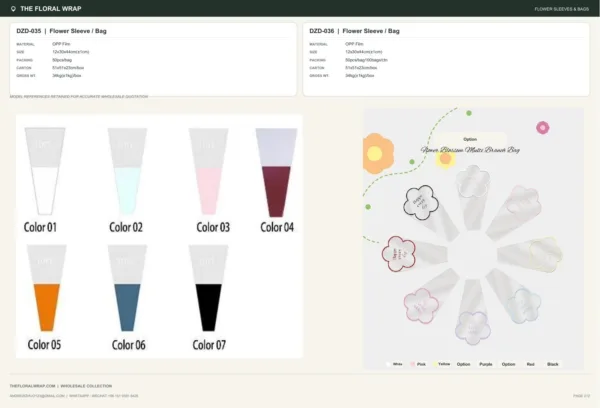Viewport: 600px width, 408px height.
Task: Pick the Color 04 burgundy sleeve
Action: click(276, 173)
